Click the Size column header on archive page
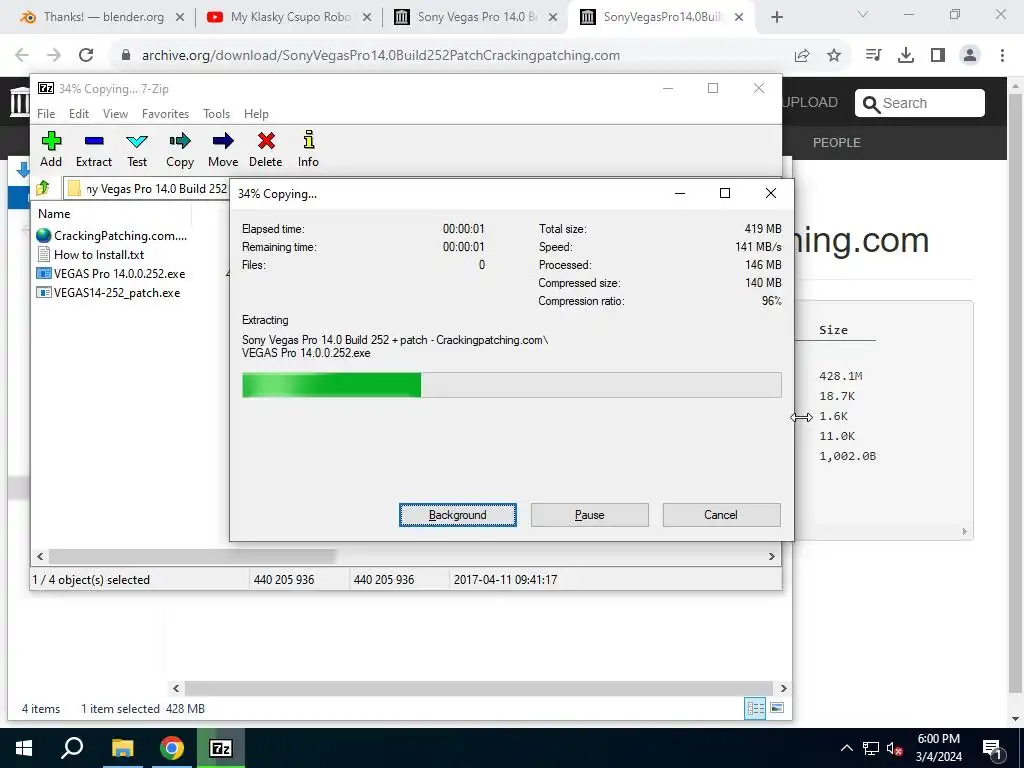Image resolution: width=1024 pixels, height=768 pixels. click(833, 330)
